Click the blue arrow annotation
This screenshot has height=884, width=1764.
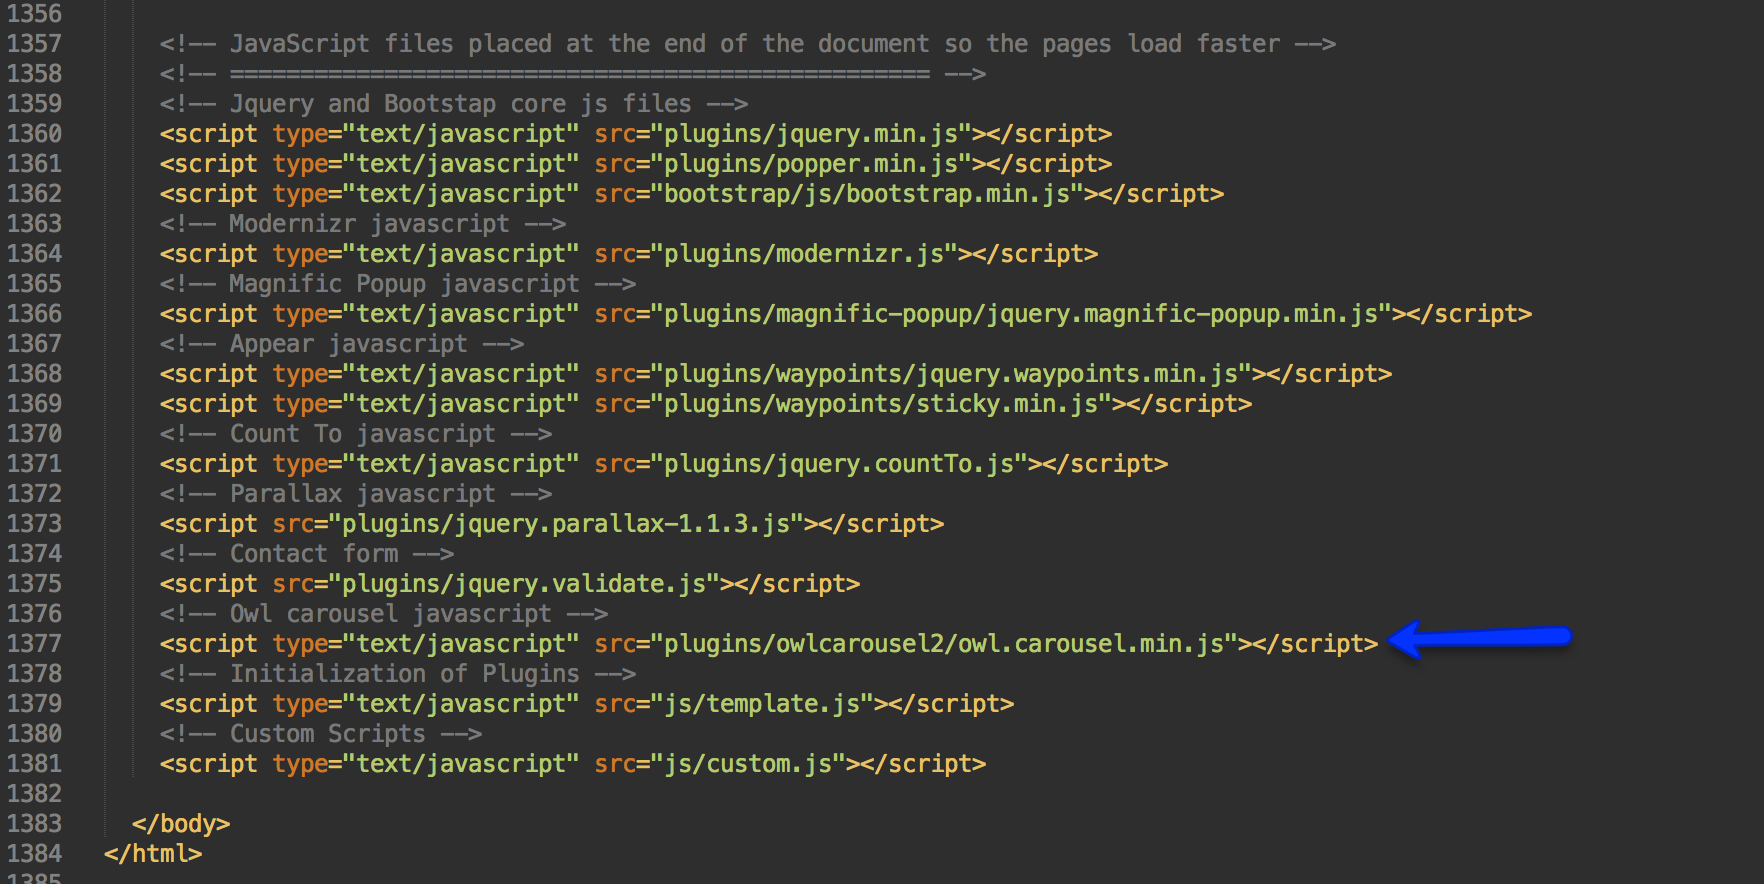tap(1480, 639)
